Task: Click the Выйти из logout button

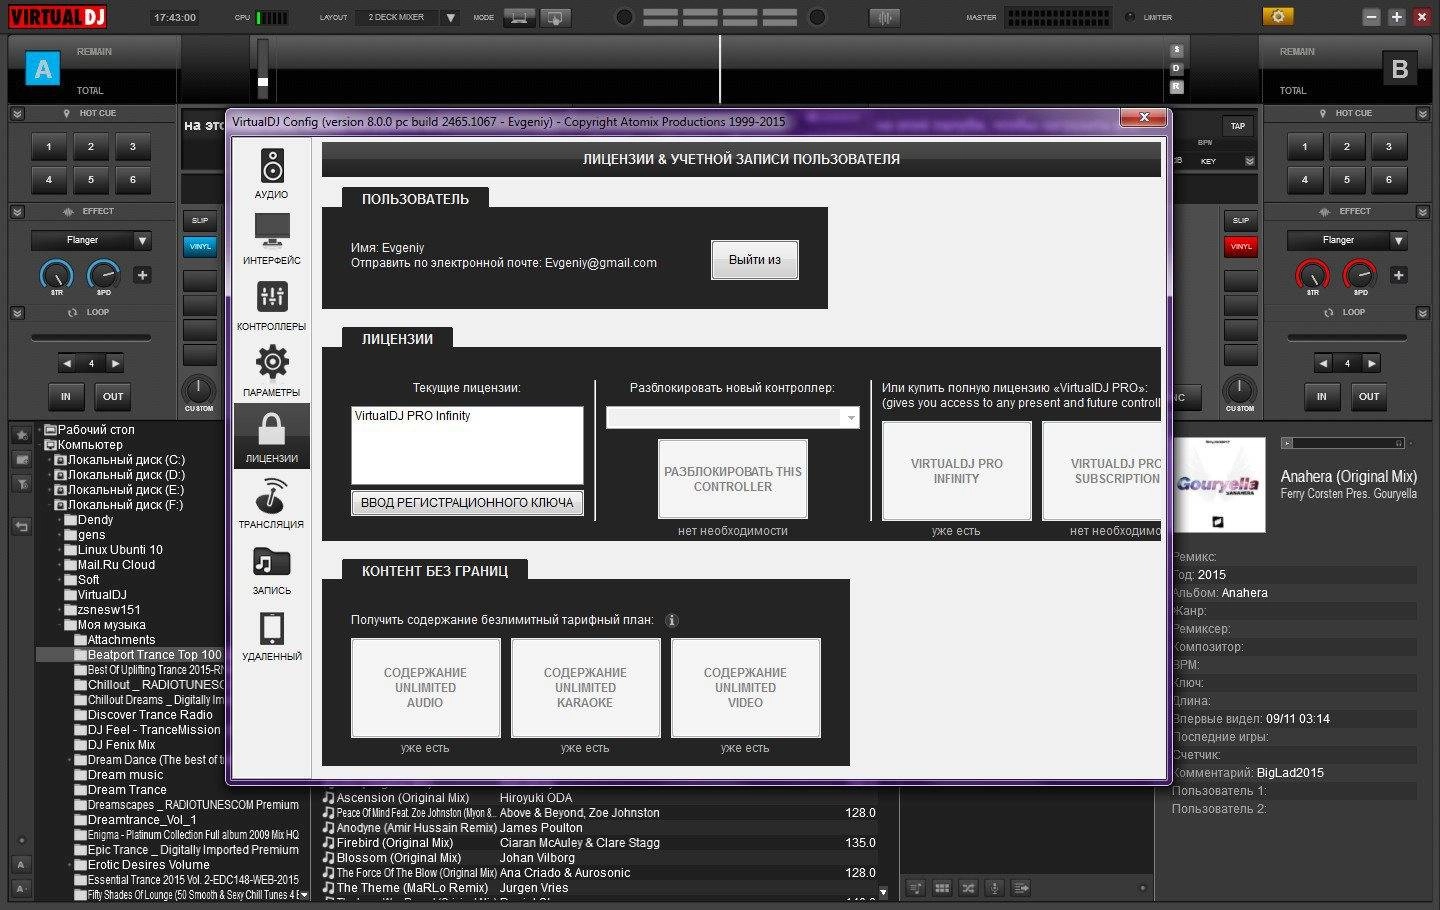Action: [755, 260]
